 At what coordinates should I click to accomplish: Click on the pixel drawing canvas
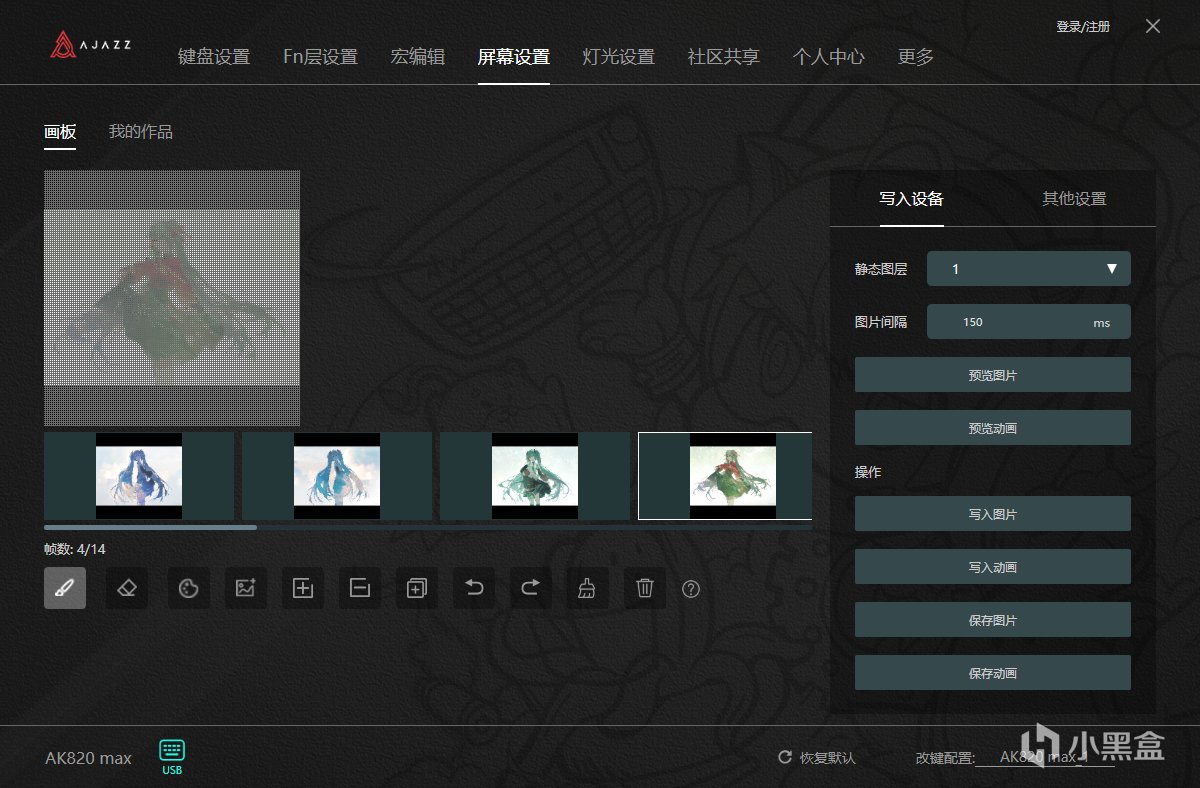172,298
